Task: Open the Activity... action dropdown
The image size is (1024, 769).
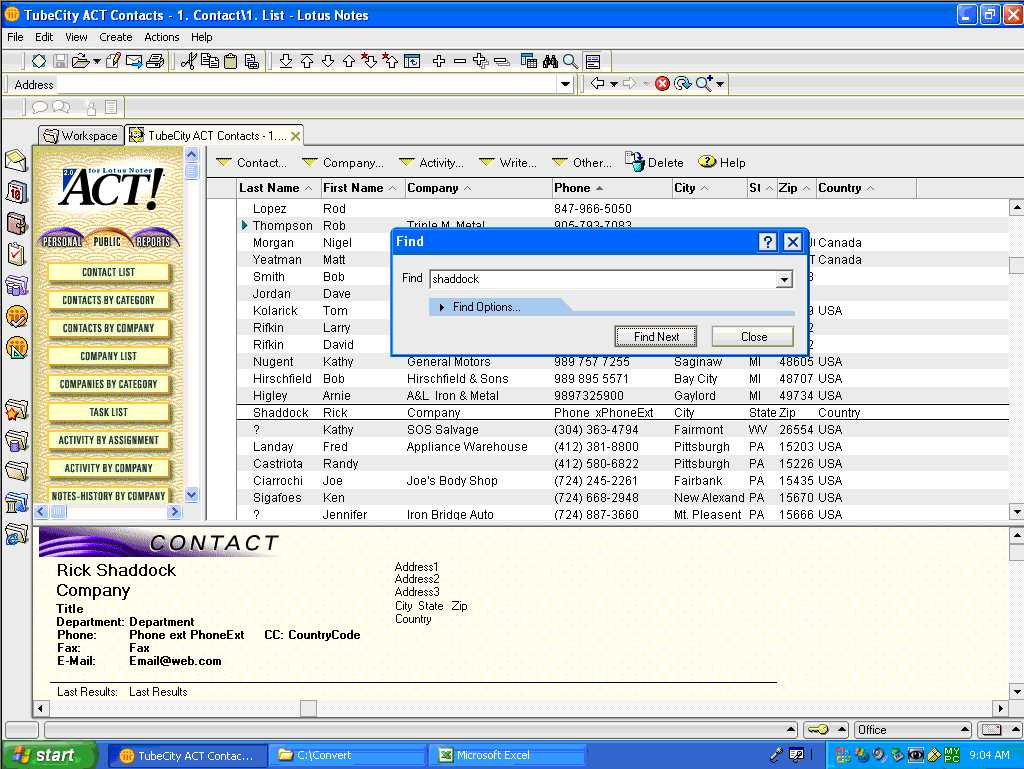Action: [431, 163]
